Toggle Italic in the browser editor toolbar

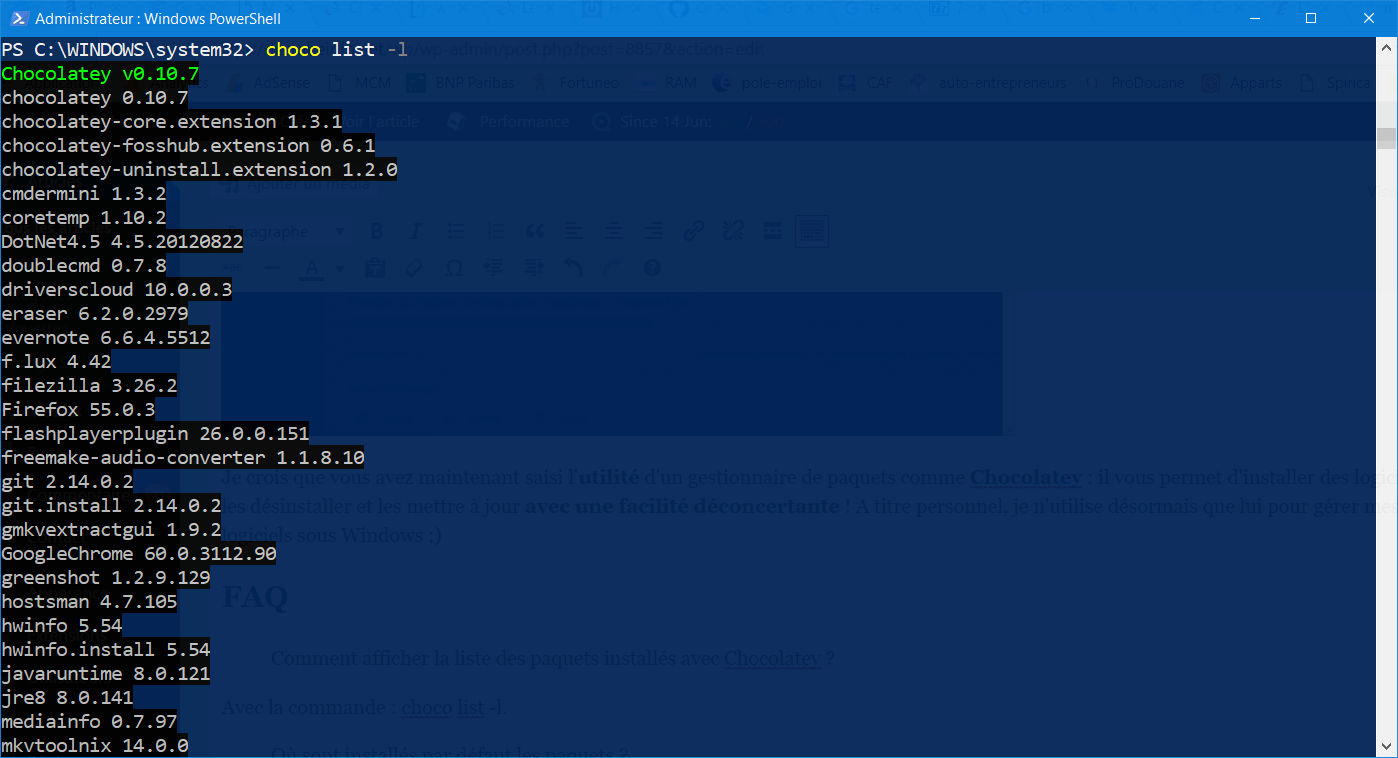[x=416, y=231]
